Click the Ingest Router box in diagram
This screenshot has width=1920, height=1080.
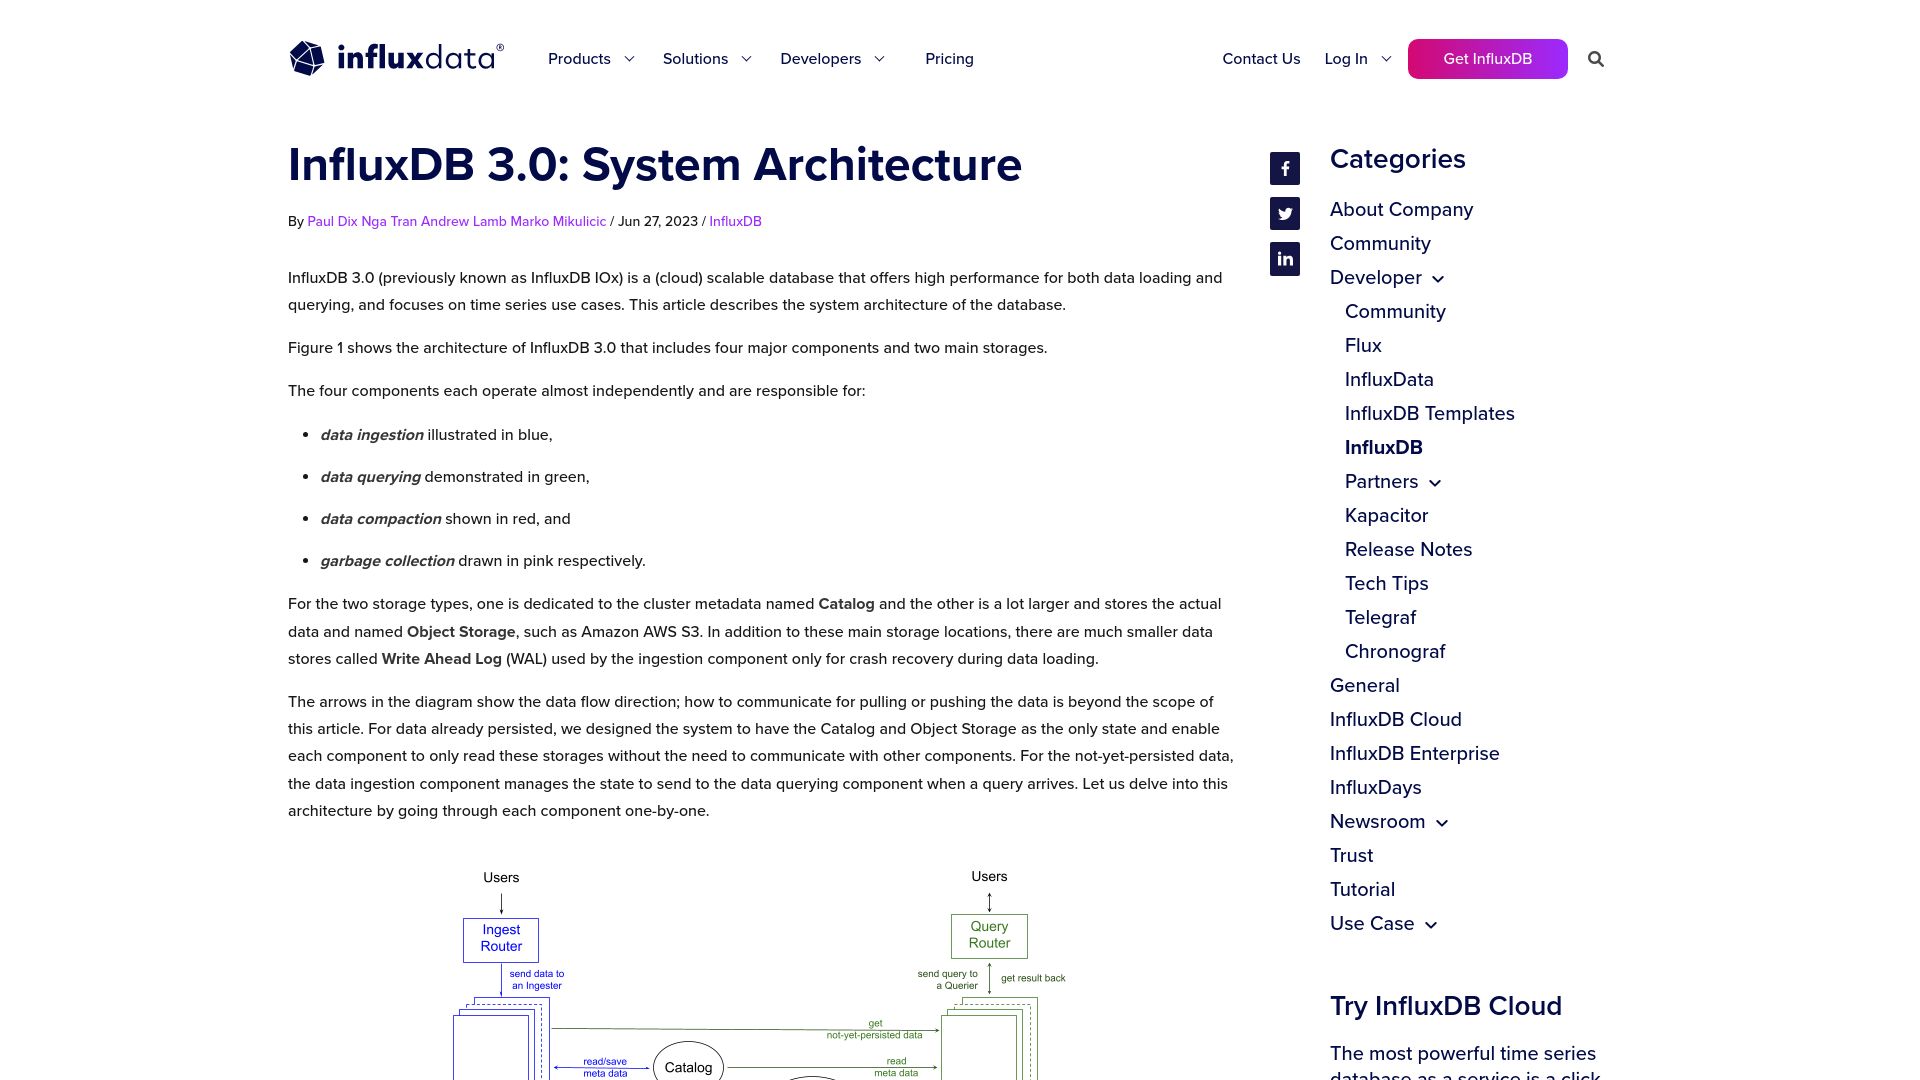click(501, 940)
